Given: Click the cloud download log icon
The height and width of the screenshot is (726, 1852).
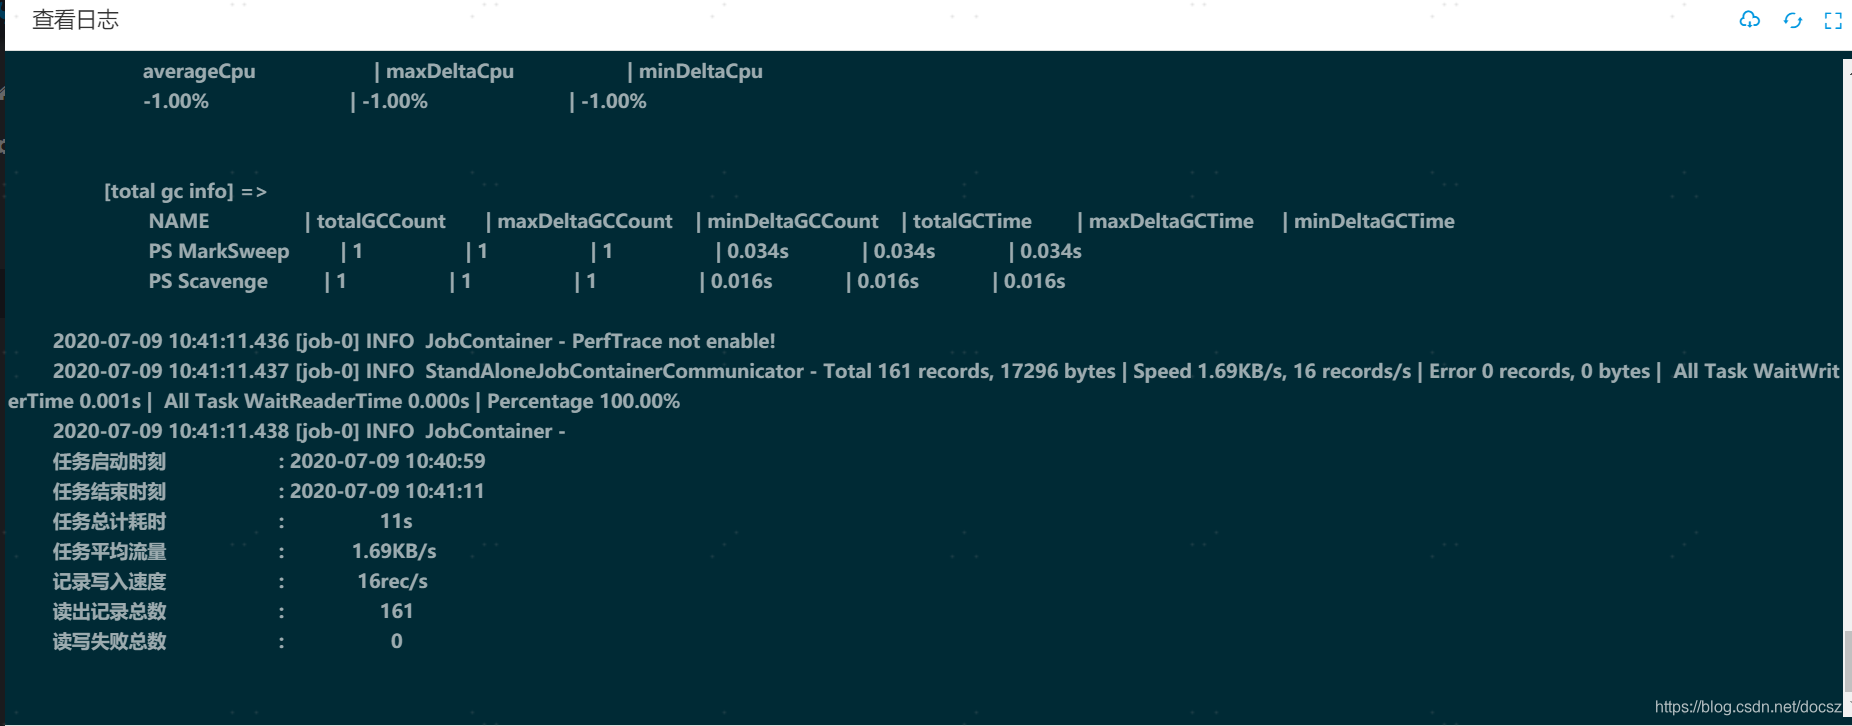Looking at the screenshot, I should (1749, 20).
